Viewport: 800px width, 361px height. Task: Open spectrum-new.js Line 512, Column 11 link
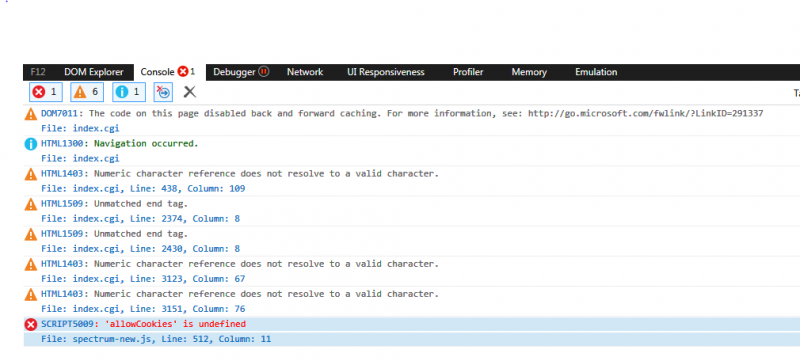pos(156,339)
